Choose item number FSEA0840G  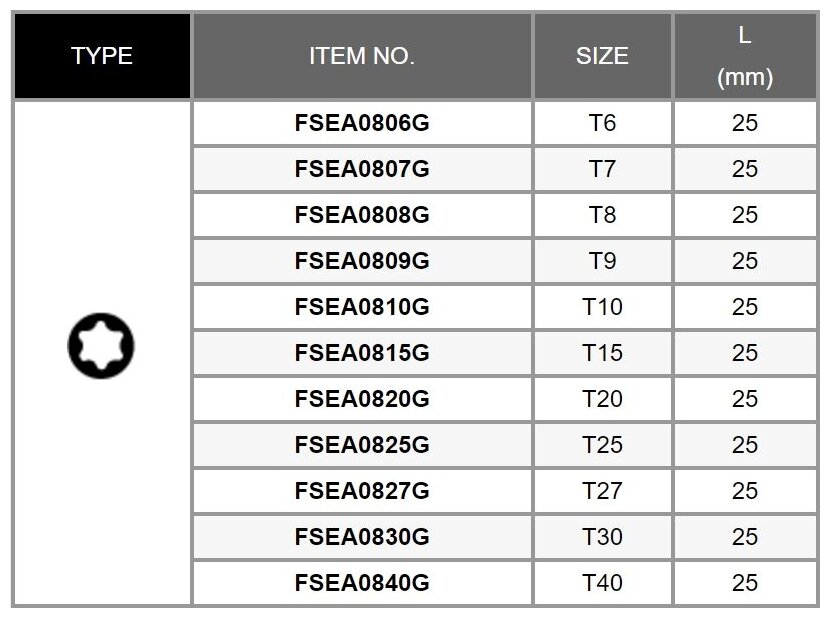(362, 583)
